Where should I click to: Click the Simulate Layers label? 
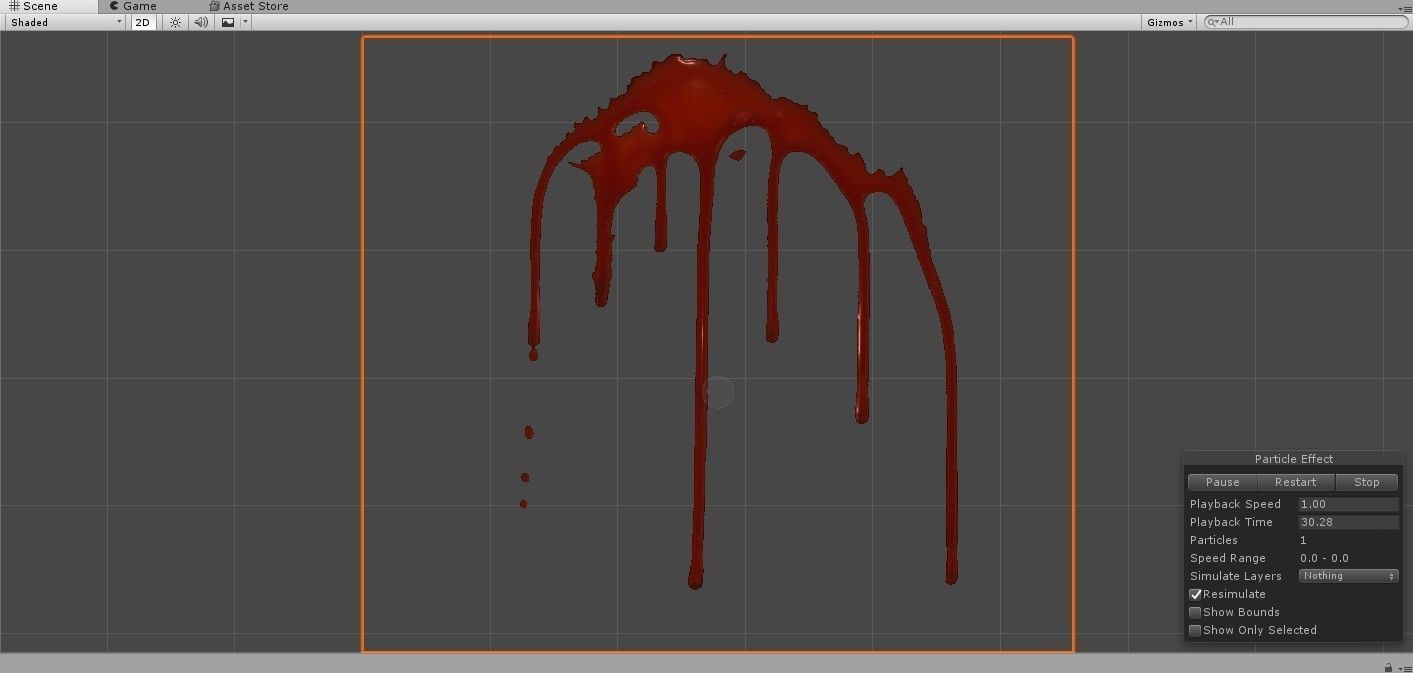(x=1235, y=576)
